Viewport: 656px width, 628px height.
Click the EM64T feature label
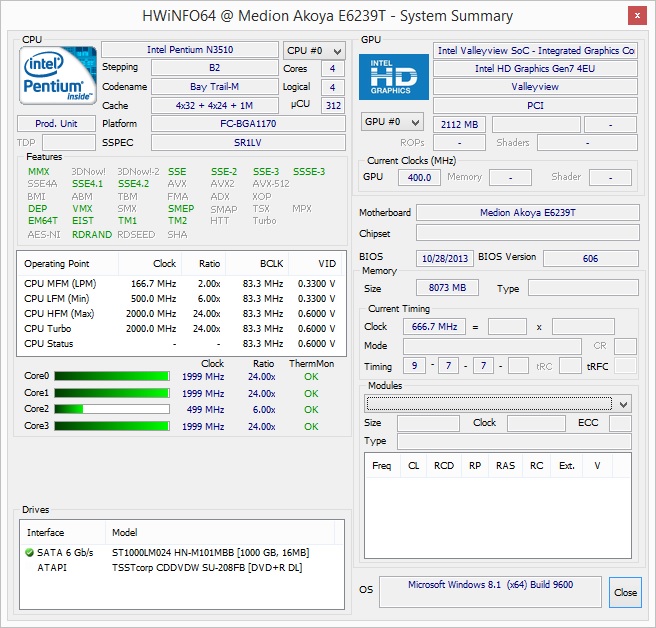coord(43,220)
